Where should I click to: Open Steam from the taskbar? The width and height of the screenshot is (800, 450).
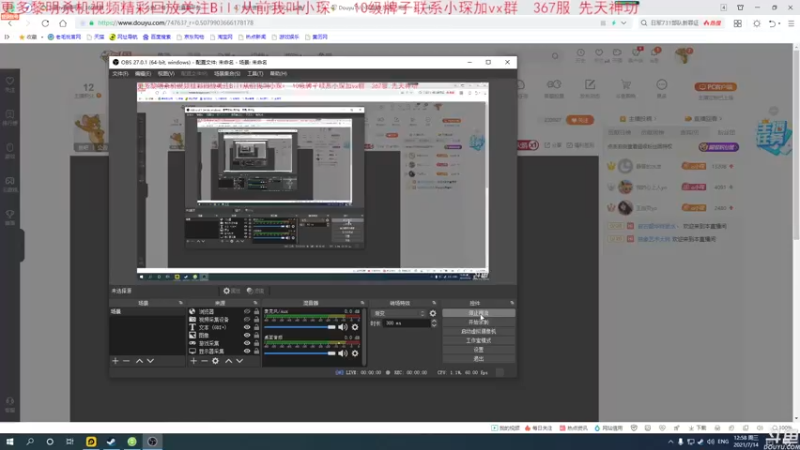click(111, 441)
